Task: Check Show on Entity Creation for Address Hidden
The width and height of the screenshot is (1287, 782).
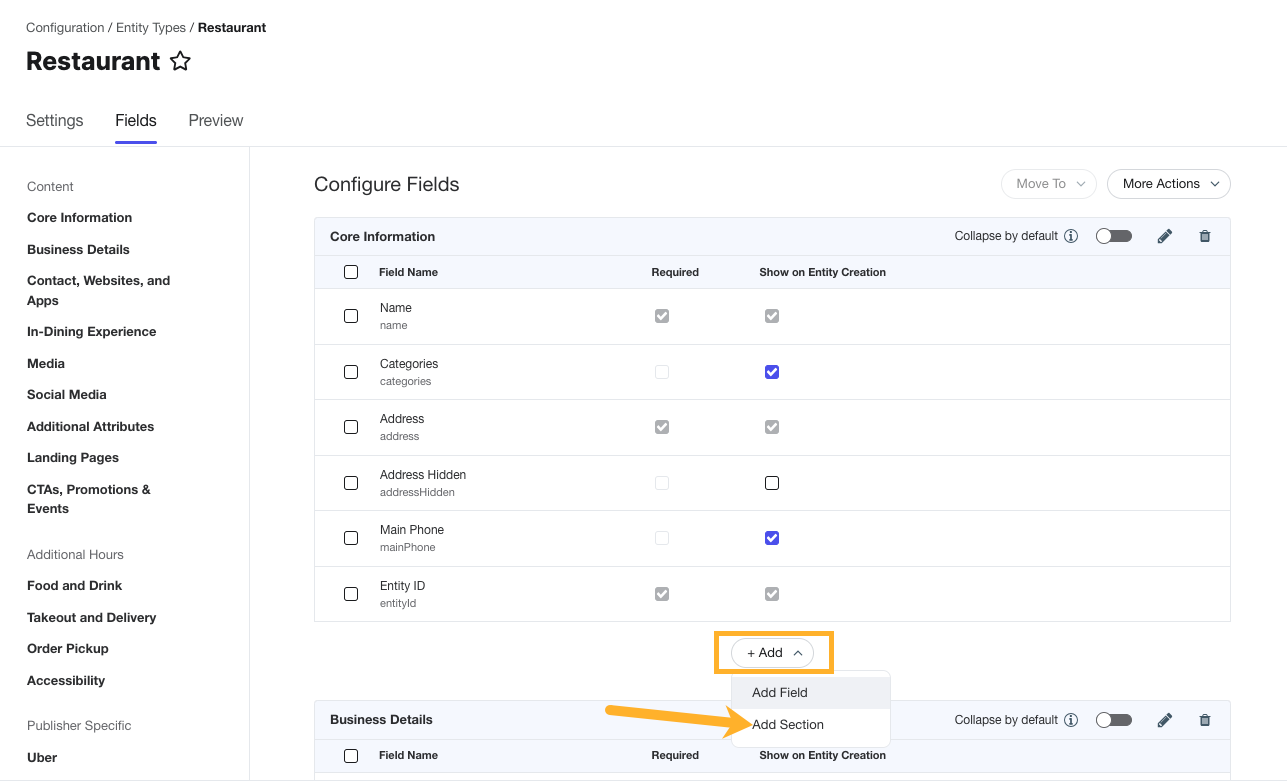Action: point(771,483)
